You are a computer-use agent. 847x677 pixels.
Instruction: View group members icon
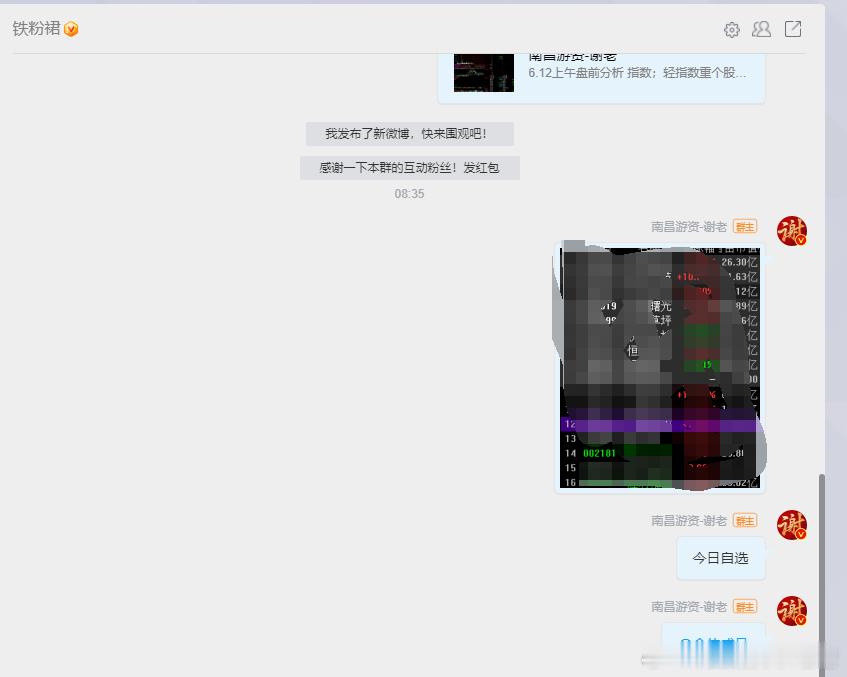761,29
